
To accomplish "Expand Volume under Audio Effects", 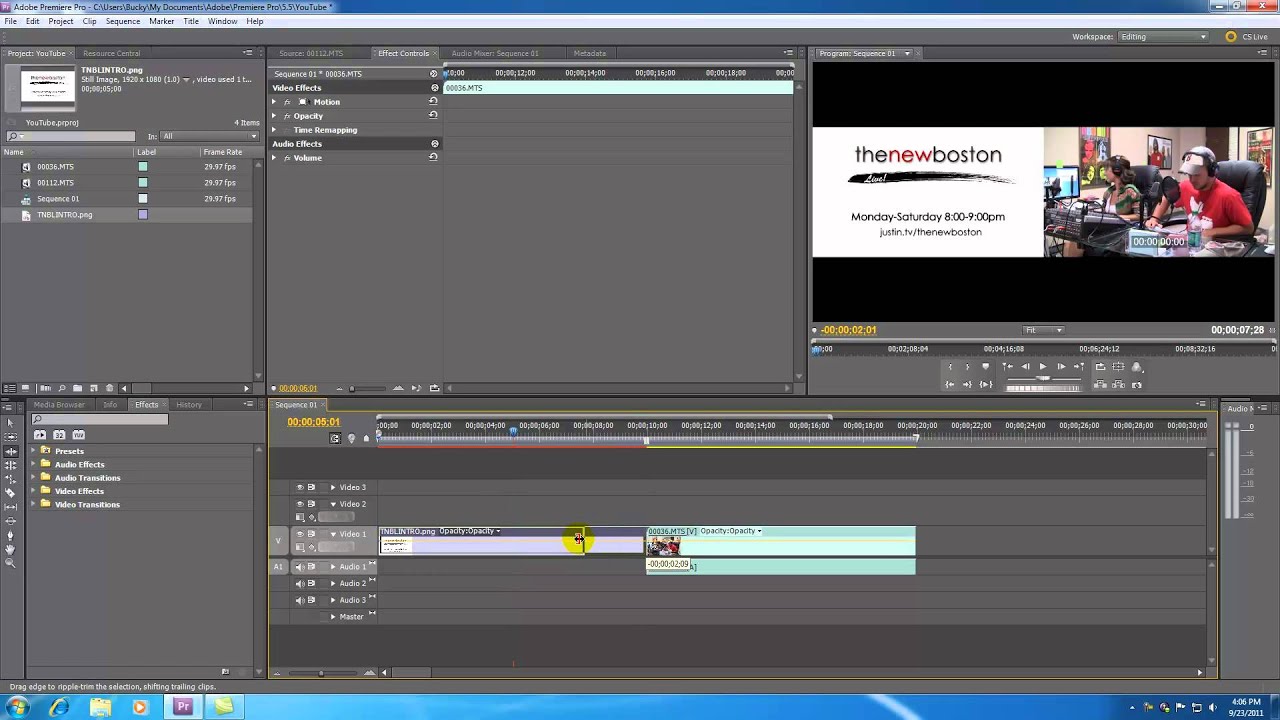I will 274,158.
